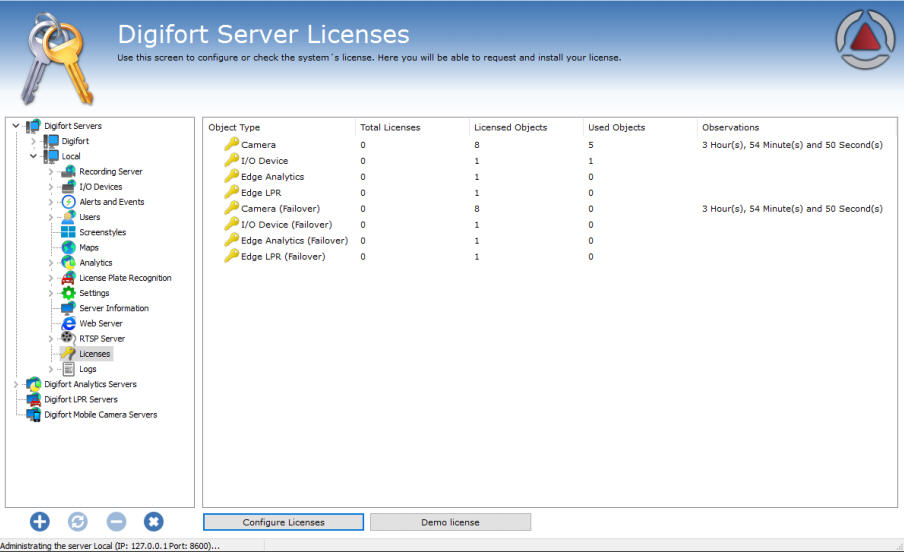Select the Local tree item

click(71, 156)
